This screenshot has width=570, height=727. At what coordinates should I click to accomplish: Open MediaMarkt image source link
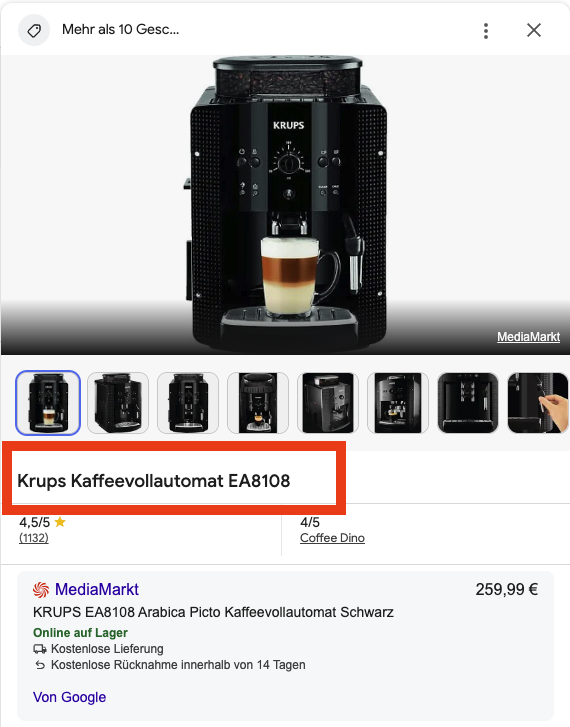coord(528,337)
